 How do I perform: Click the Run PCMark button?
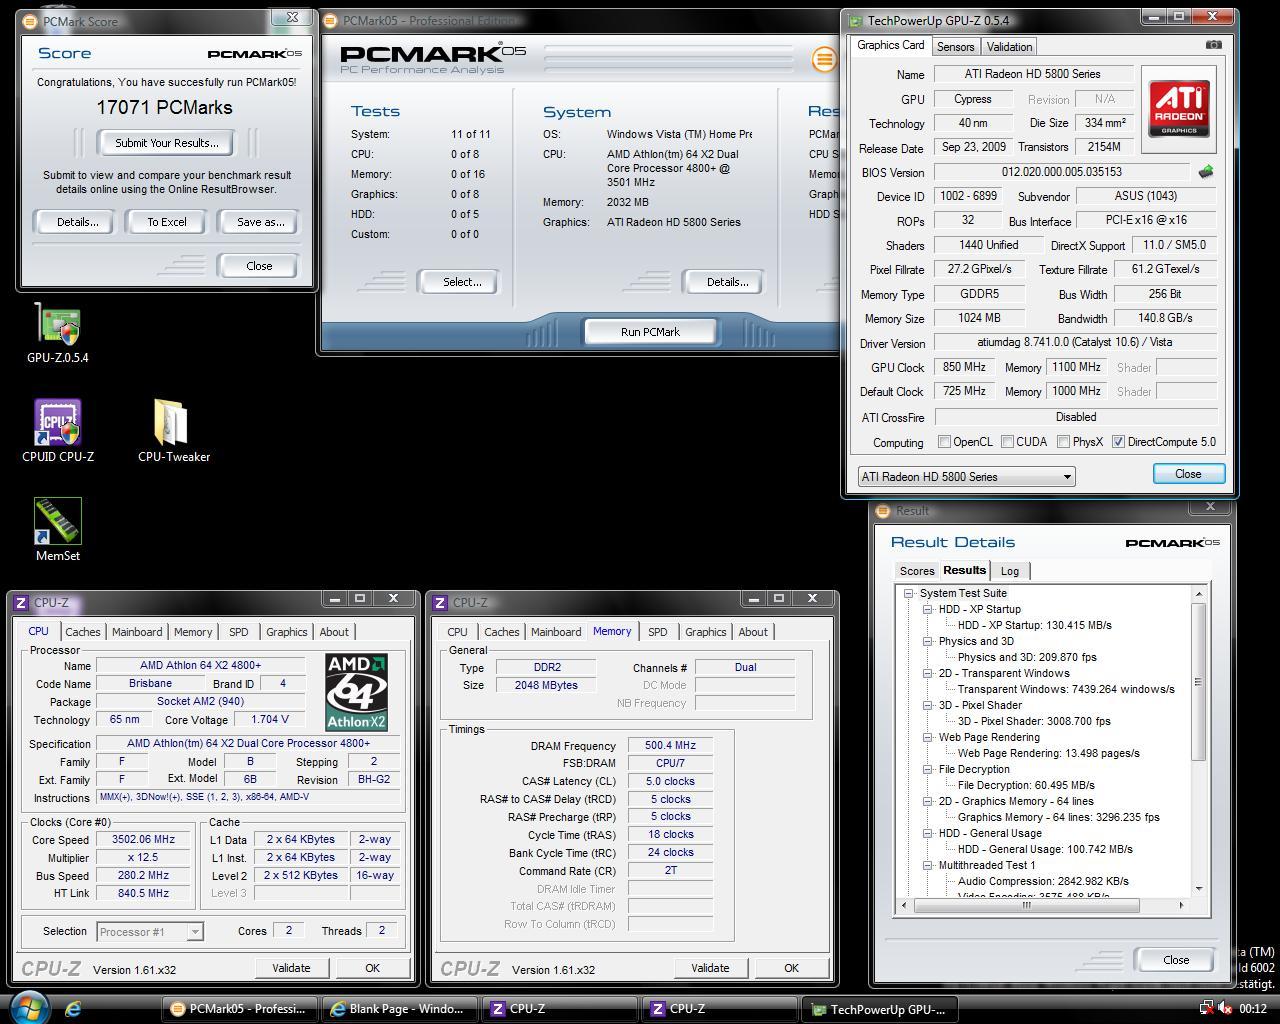click(x=650, y=332)
